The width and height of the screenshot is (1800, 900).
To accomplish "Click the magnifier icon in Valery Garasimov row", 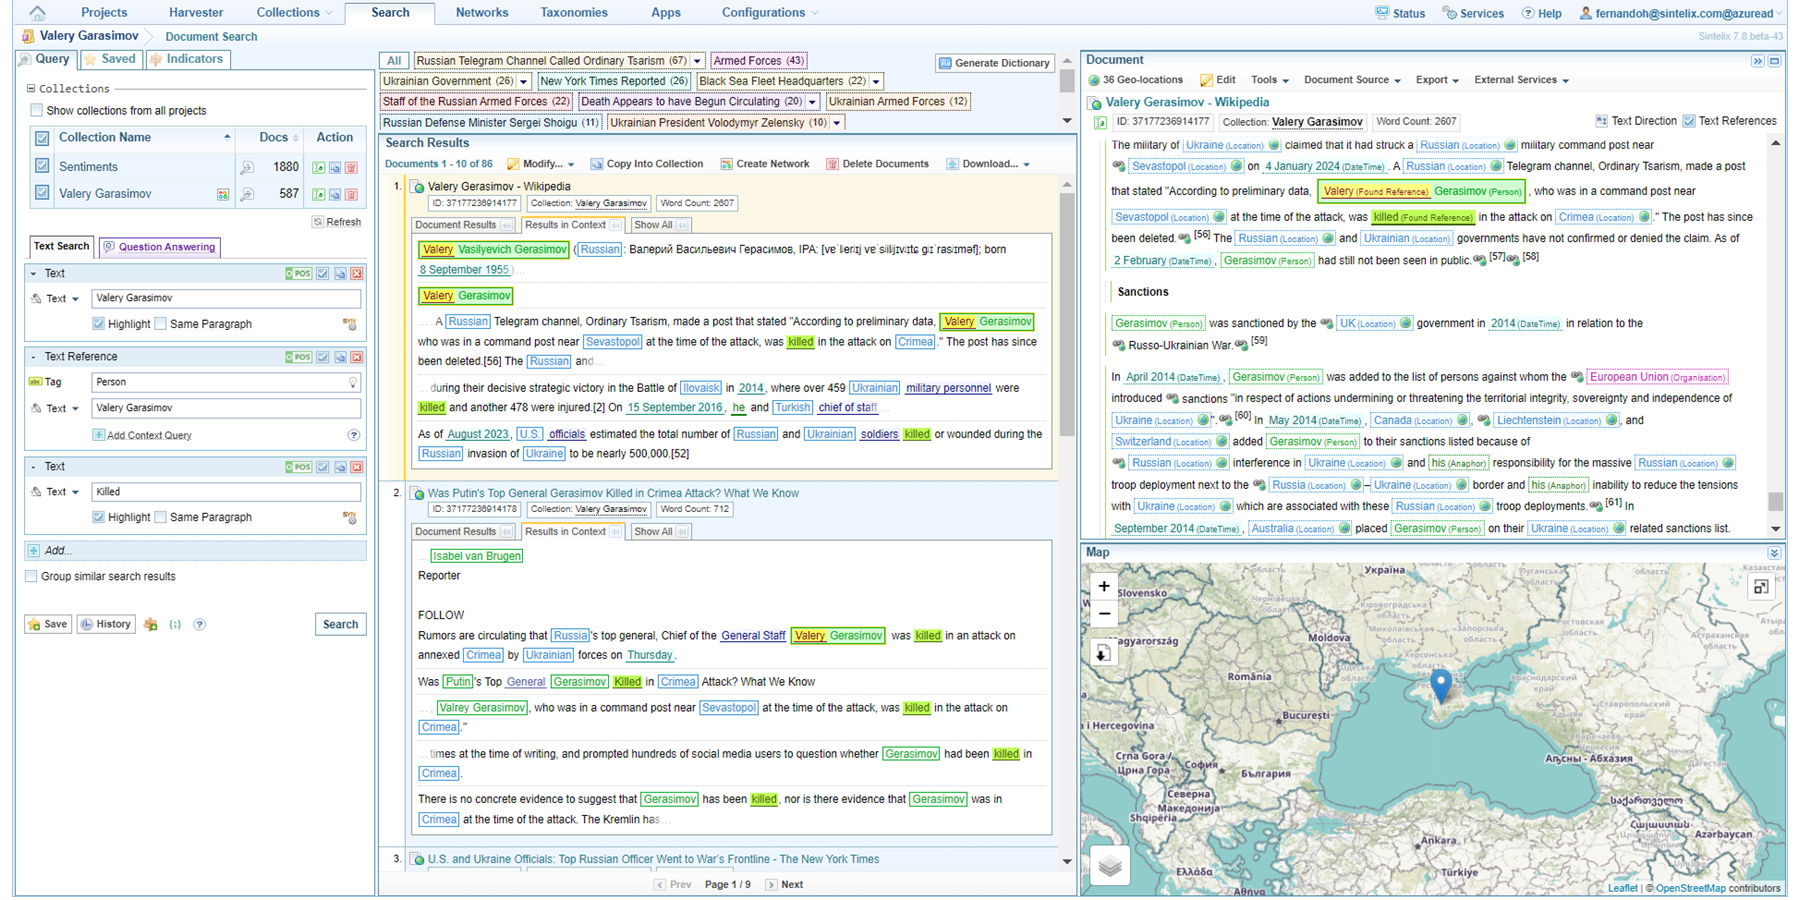I will (247, 194).
